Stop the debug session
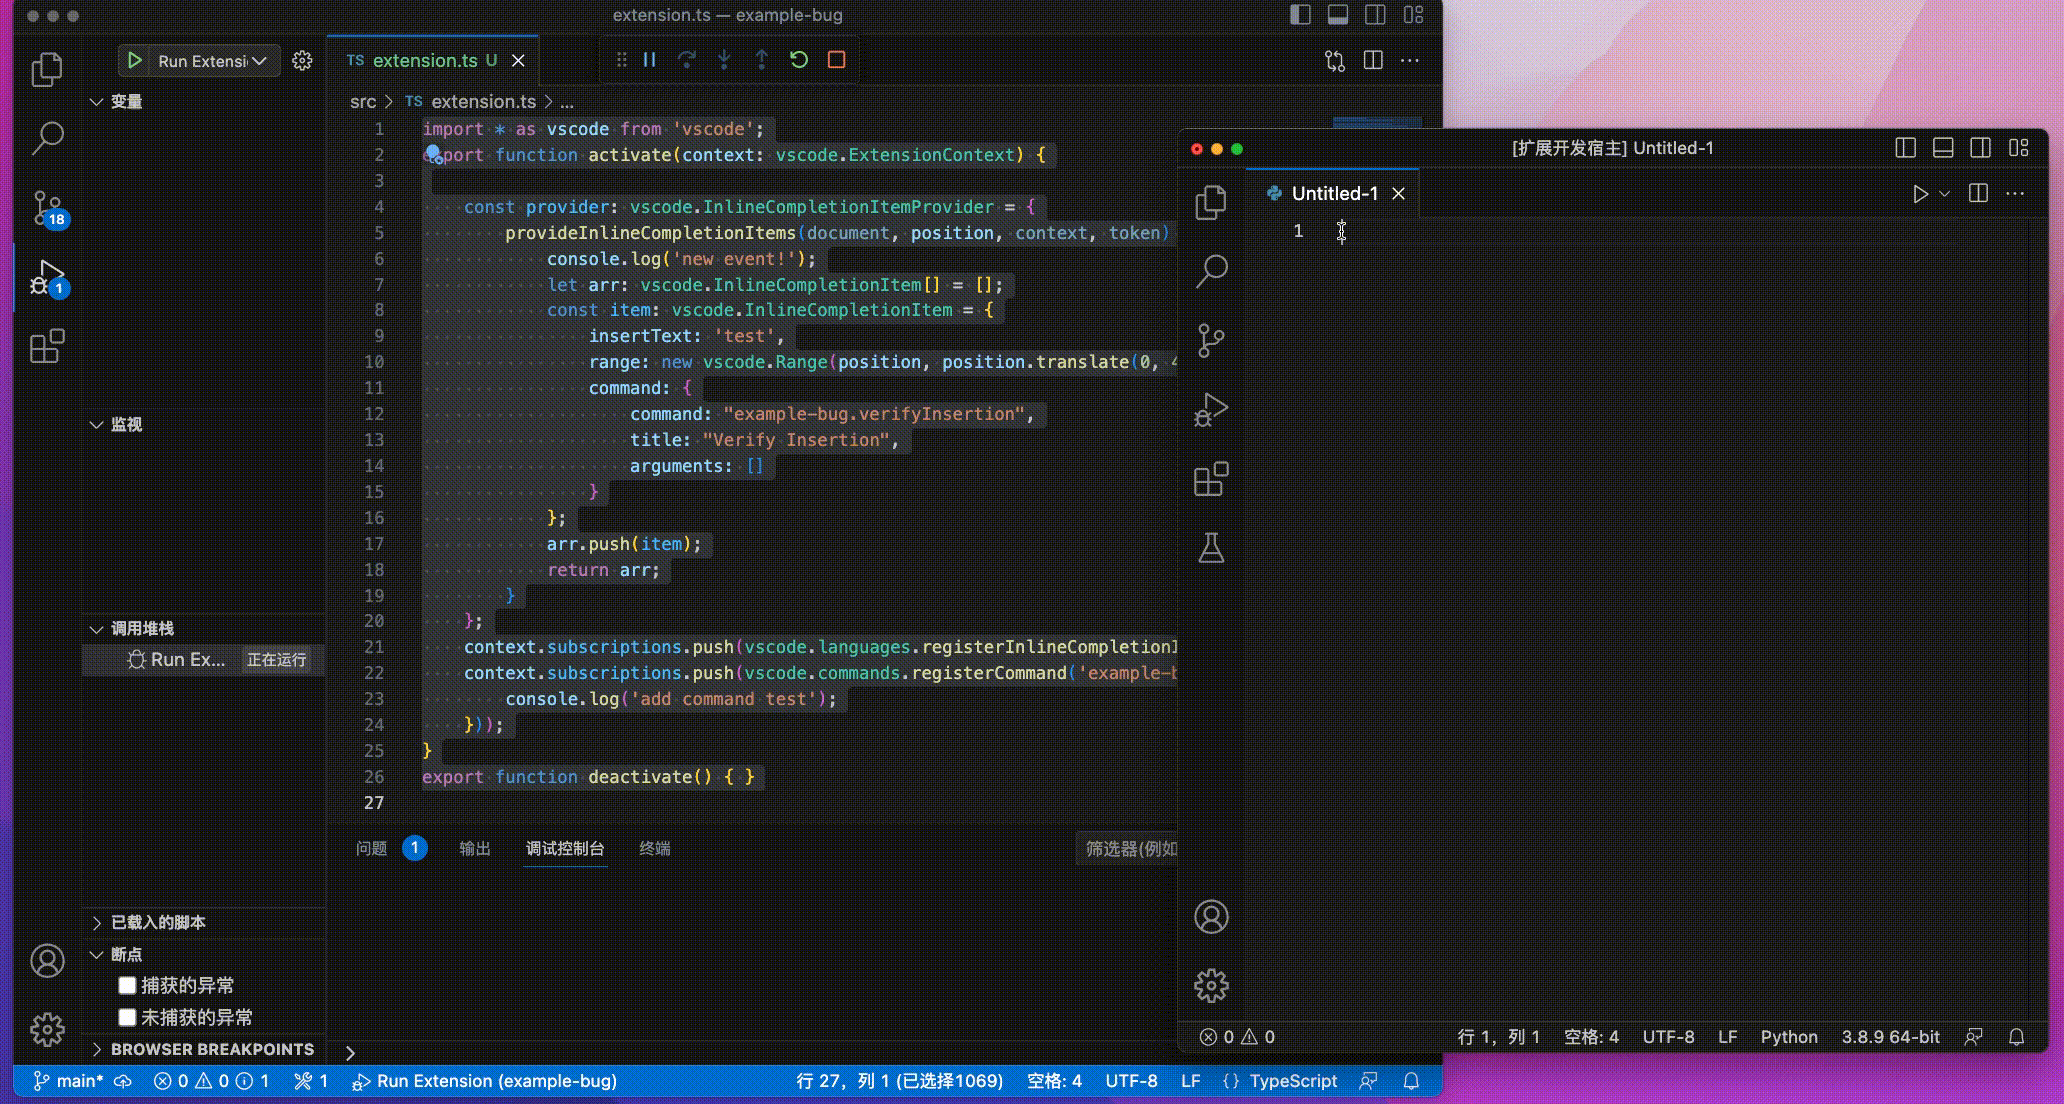 837,60
